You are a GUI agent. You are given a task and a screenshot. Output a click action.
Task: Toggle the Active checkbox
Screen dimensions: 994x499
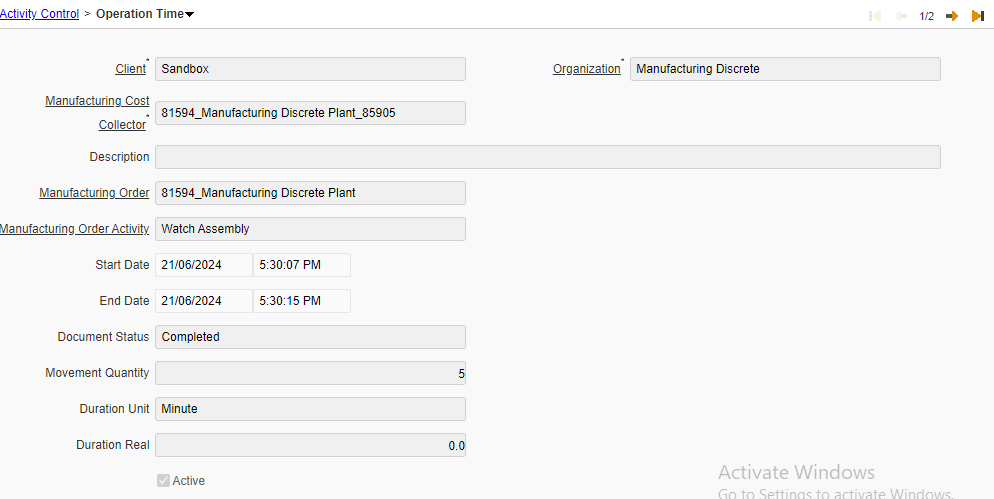tap(163, 481)
